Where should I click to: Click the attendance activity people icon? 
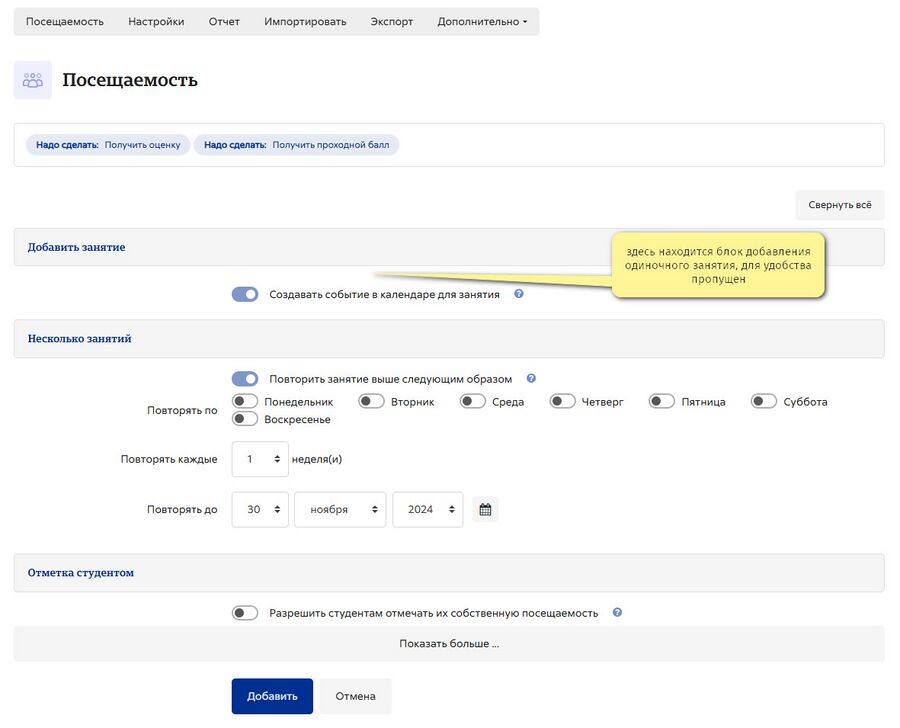click(33, 80)
